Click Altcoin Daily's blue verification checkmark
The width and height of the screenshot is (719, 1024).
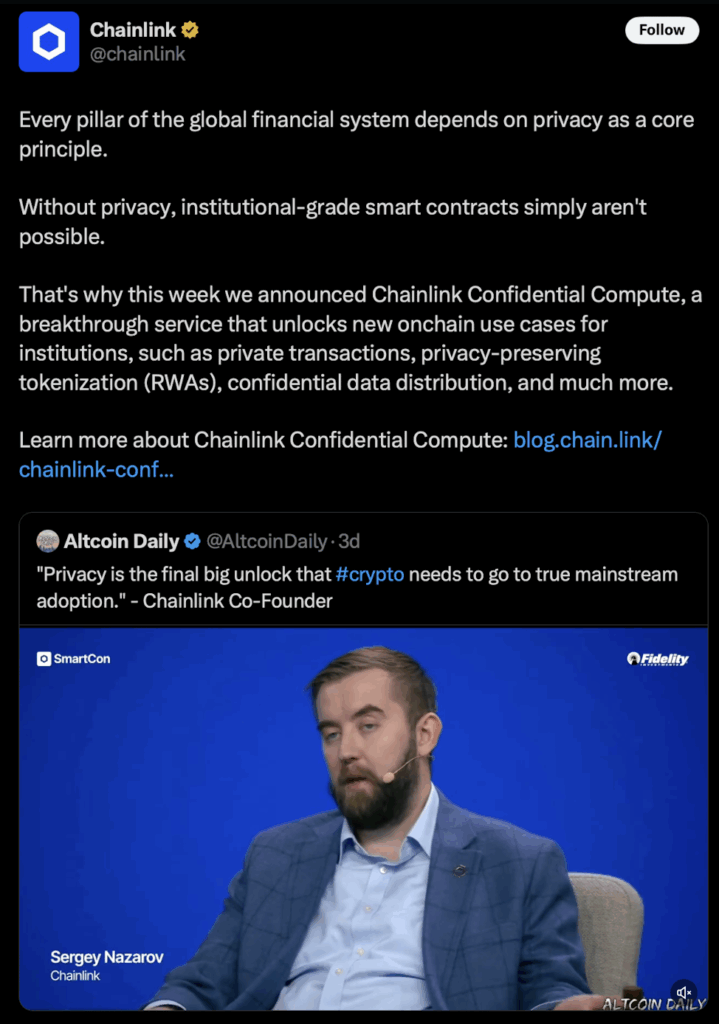[192, 540]
